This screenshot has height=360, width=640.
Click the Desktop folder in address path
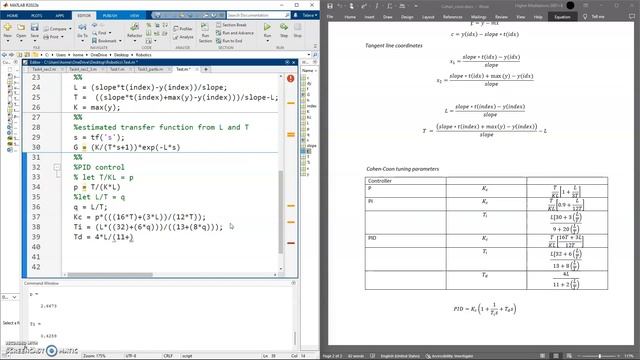tap(121, 55)
